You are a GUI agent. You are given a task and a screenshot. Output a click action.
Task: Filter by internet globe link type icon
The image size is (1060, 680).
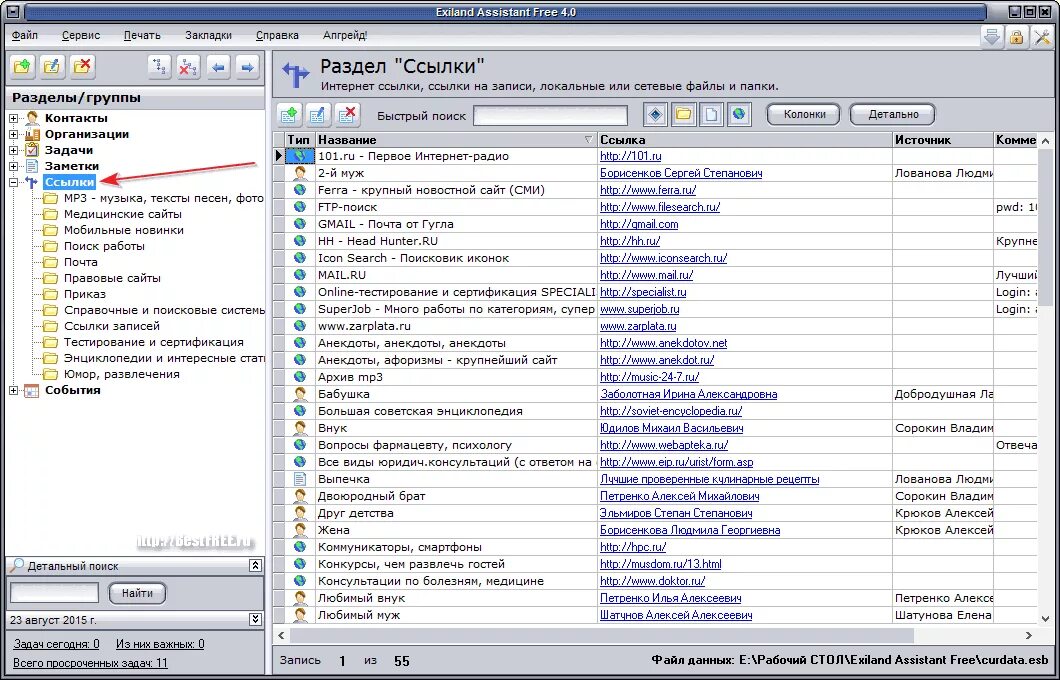740,115
